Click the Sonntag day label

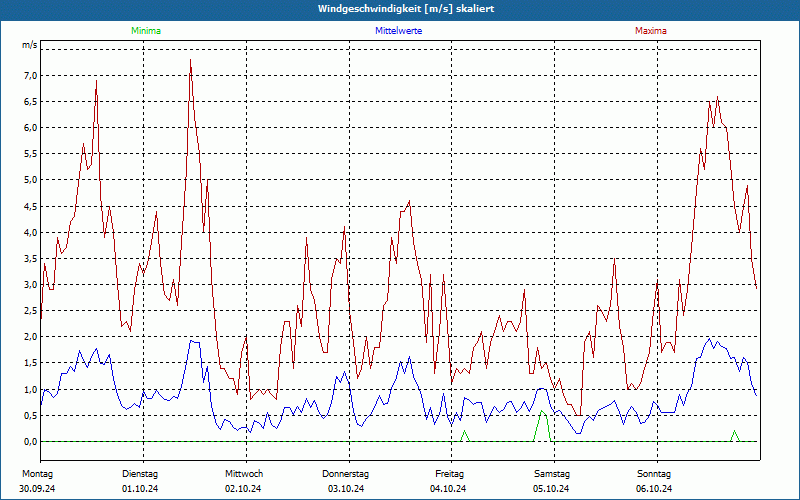click(654, 474)
